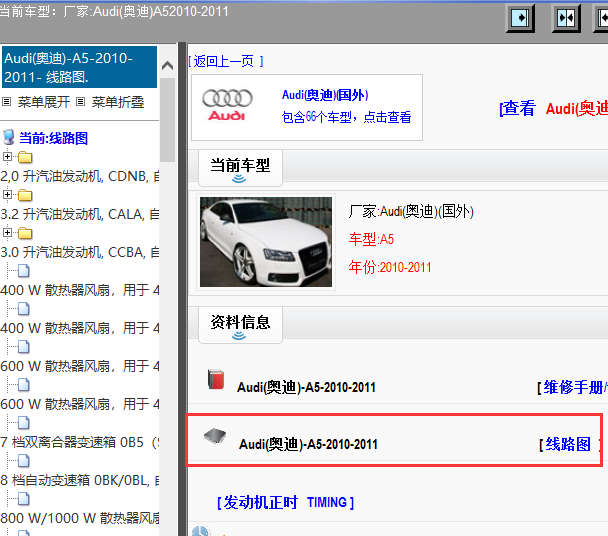Click document icon above 8 档自动变速箱
Viewport: 608px width, 536px height.
(x=24, y=461)
